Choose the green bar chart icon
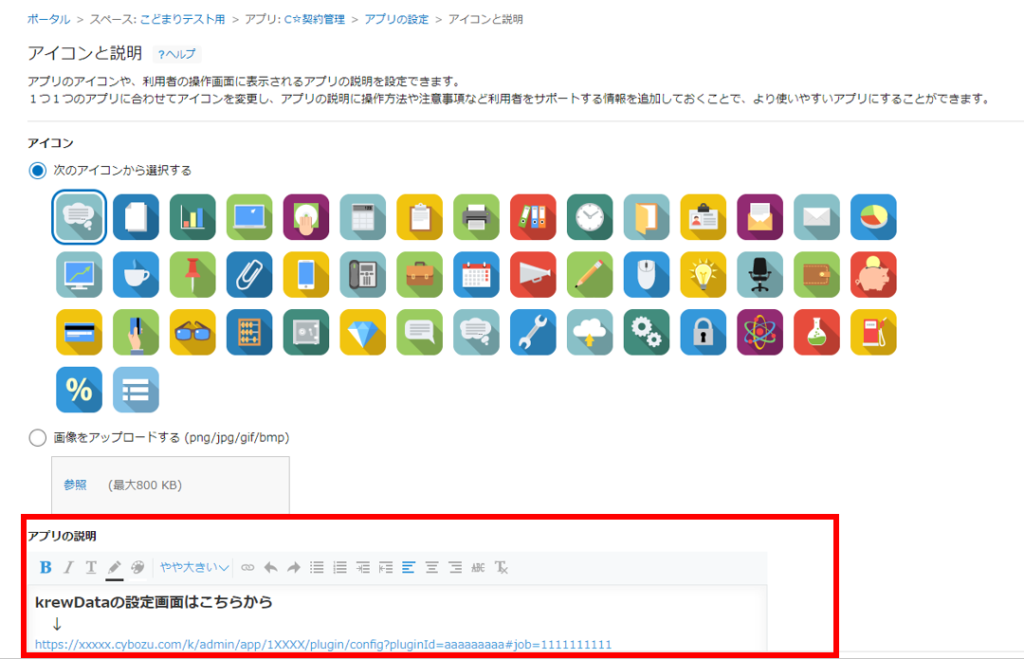The width and height of the screenshot is (1024, 659). (193, 217)
